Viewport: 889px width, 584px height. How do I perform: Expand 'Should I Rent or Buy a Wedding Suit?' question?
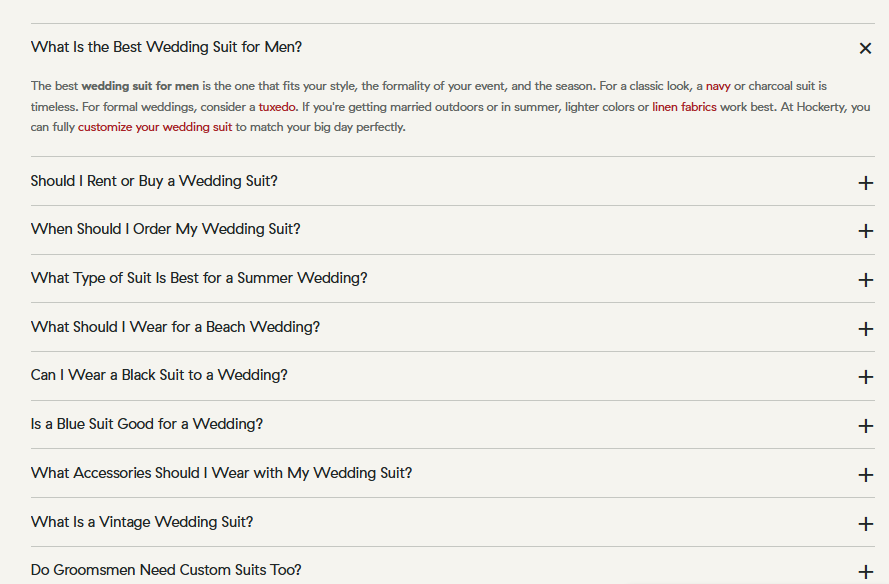[154, 181]
